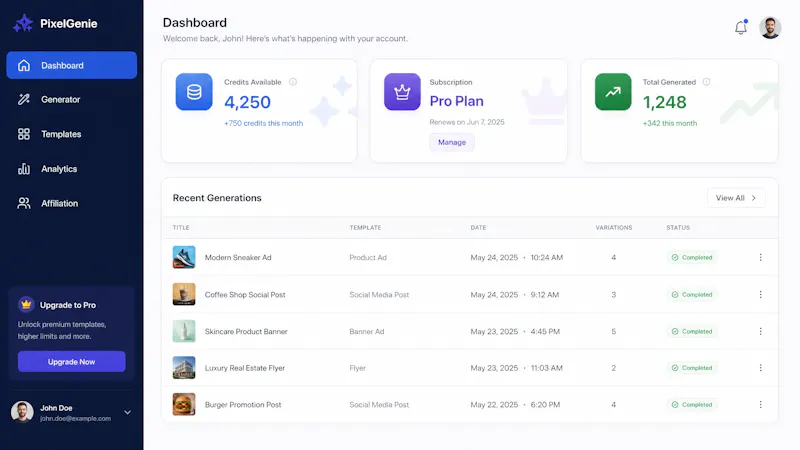Viewport: 800px width, 450px height.
Task: Open the options menu for Burger Promotion Post
Action: (760, 405)
